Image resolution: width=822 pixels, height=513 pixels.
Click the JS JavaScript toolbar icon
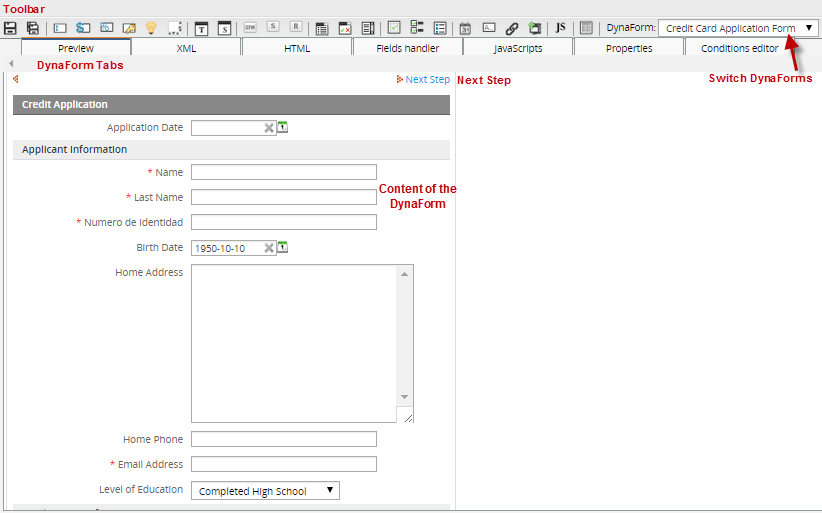click(x=560, y=28)
